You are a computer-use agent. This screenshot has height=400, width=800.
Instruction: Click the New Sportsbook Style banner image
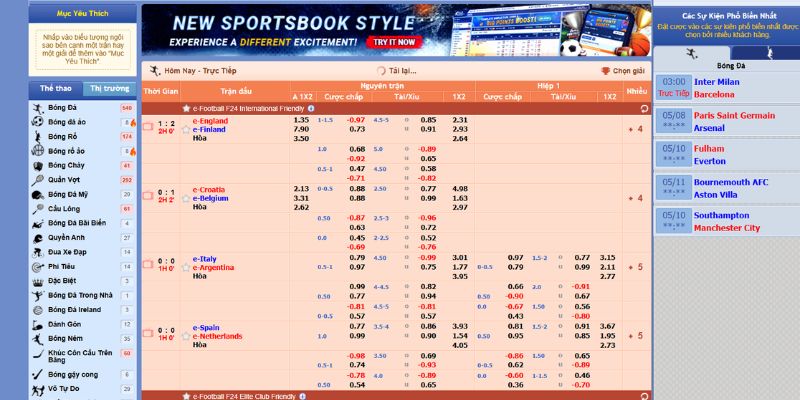pyautogui.click(x=396, y=30)
